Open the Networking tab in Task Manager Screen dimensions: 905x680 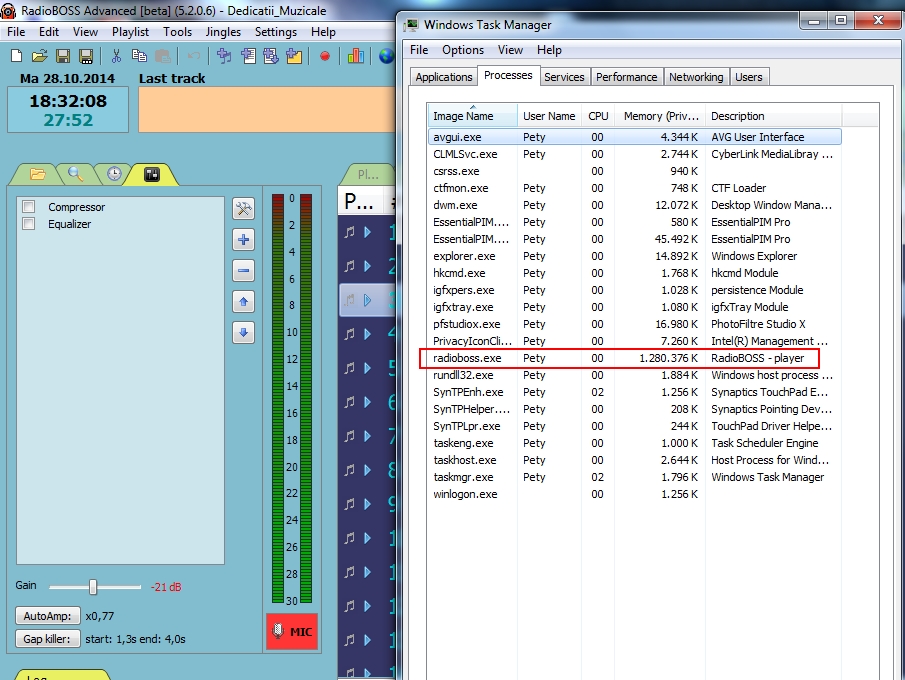click(x=696, y=77)
